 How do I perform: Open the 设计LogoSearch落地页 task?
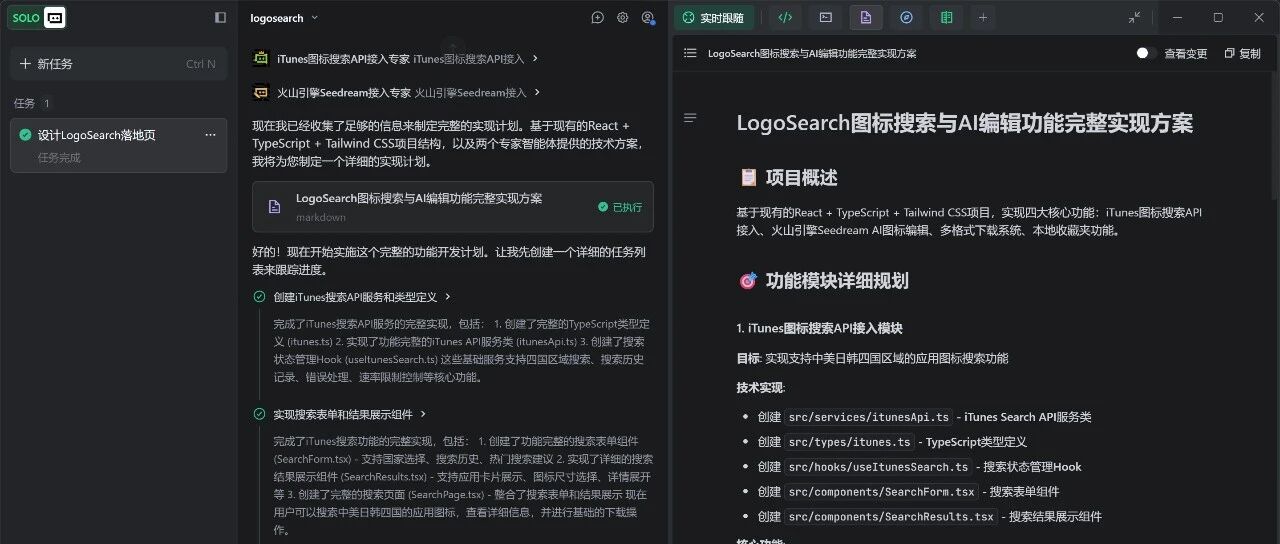pos(118,145)
